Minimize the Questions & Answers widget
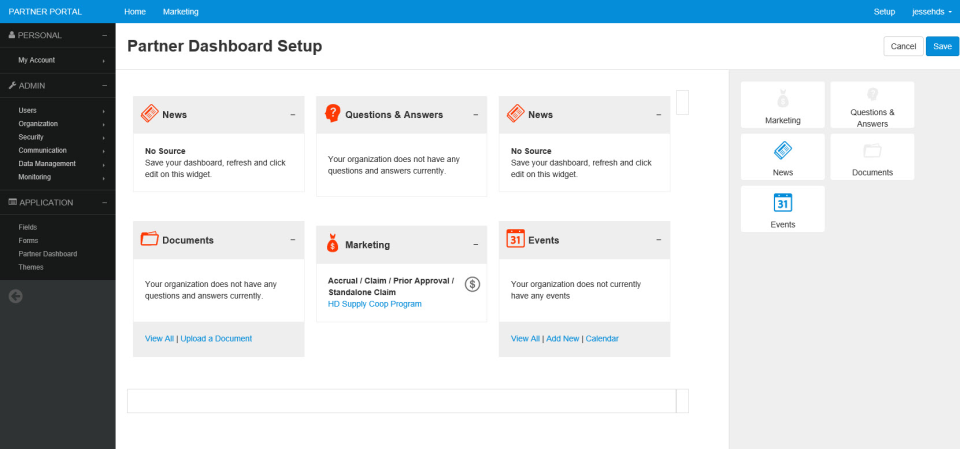This screenshot has width=960, height=449. [x=476, y=115]
